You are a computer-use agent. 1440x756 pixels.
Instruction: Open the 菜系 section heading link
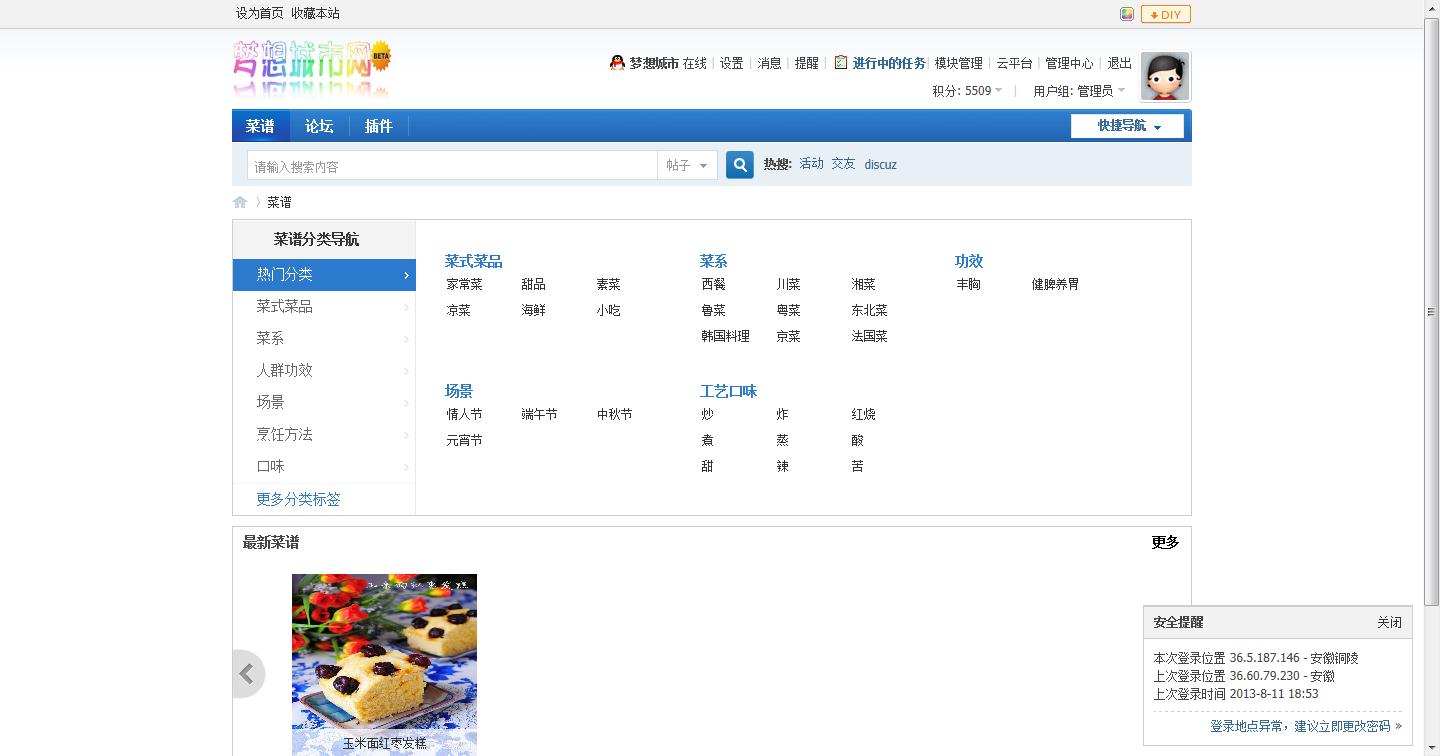pos(714,261)
